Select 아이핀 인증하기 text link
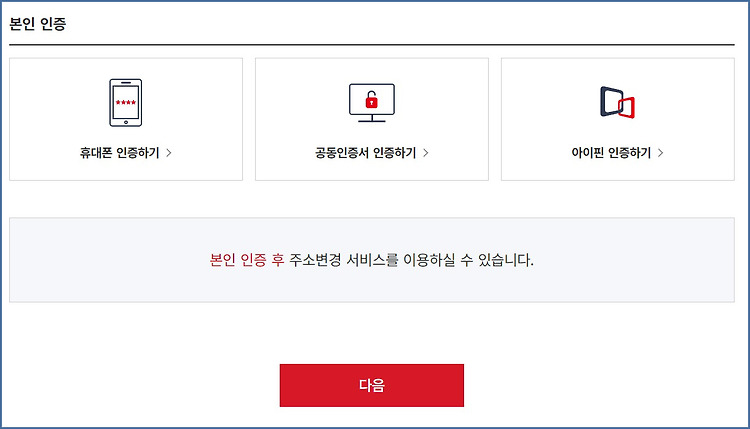This screenshot has height=429, width=750. coord(611,153)
